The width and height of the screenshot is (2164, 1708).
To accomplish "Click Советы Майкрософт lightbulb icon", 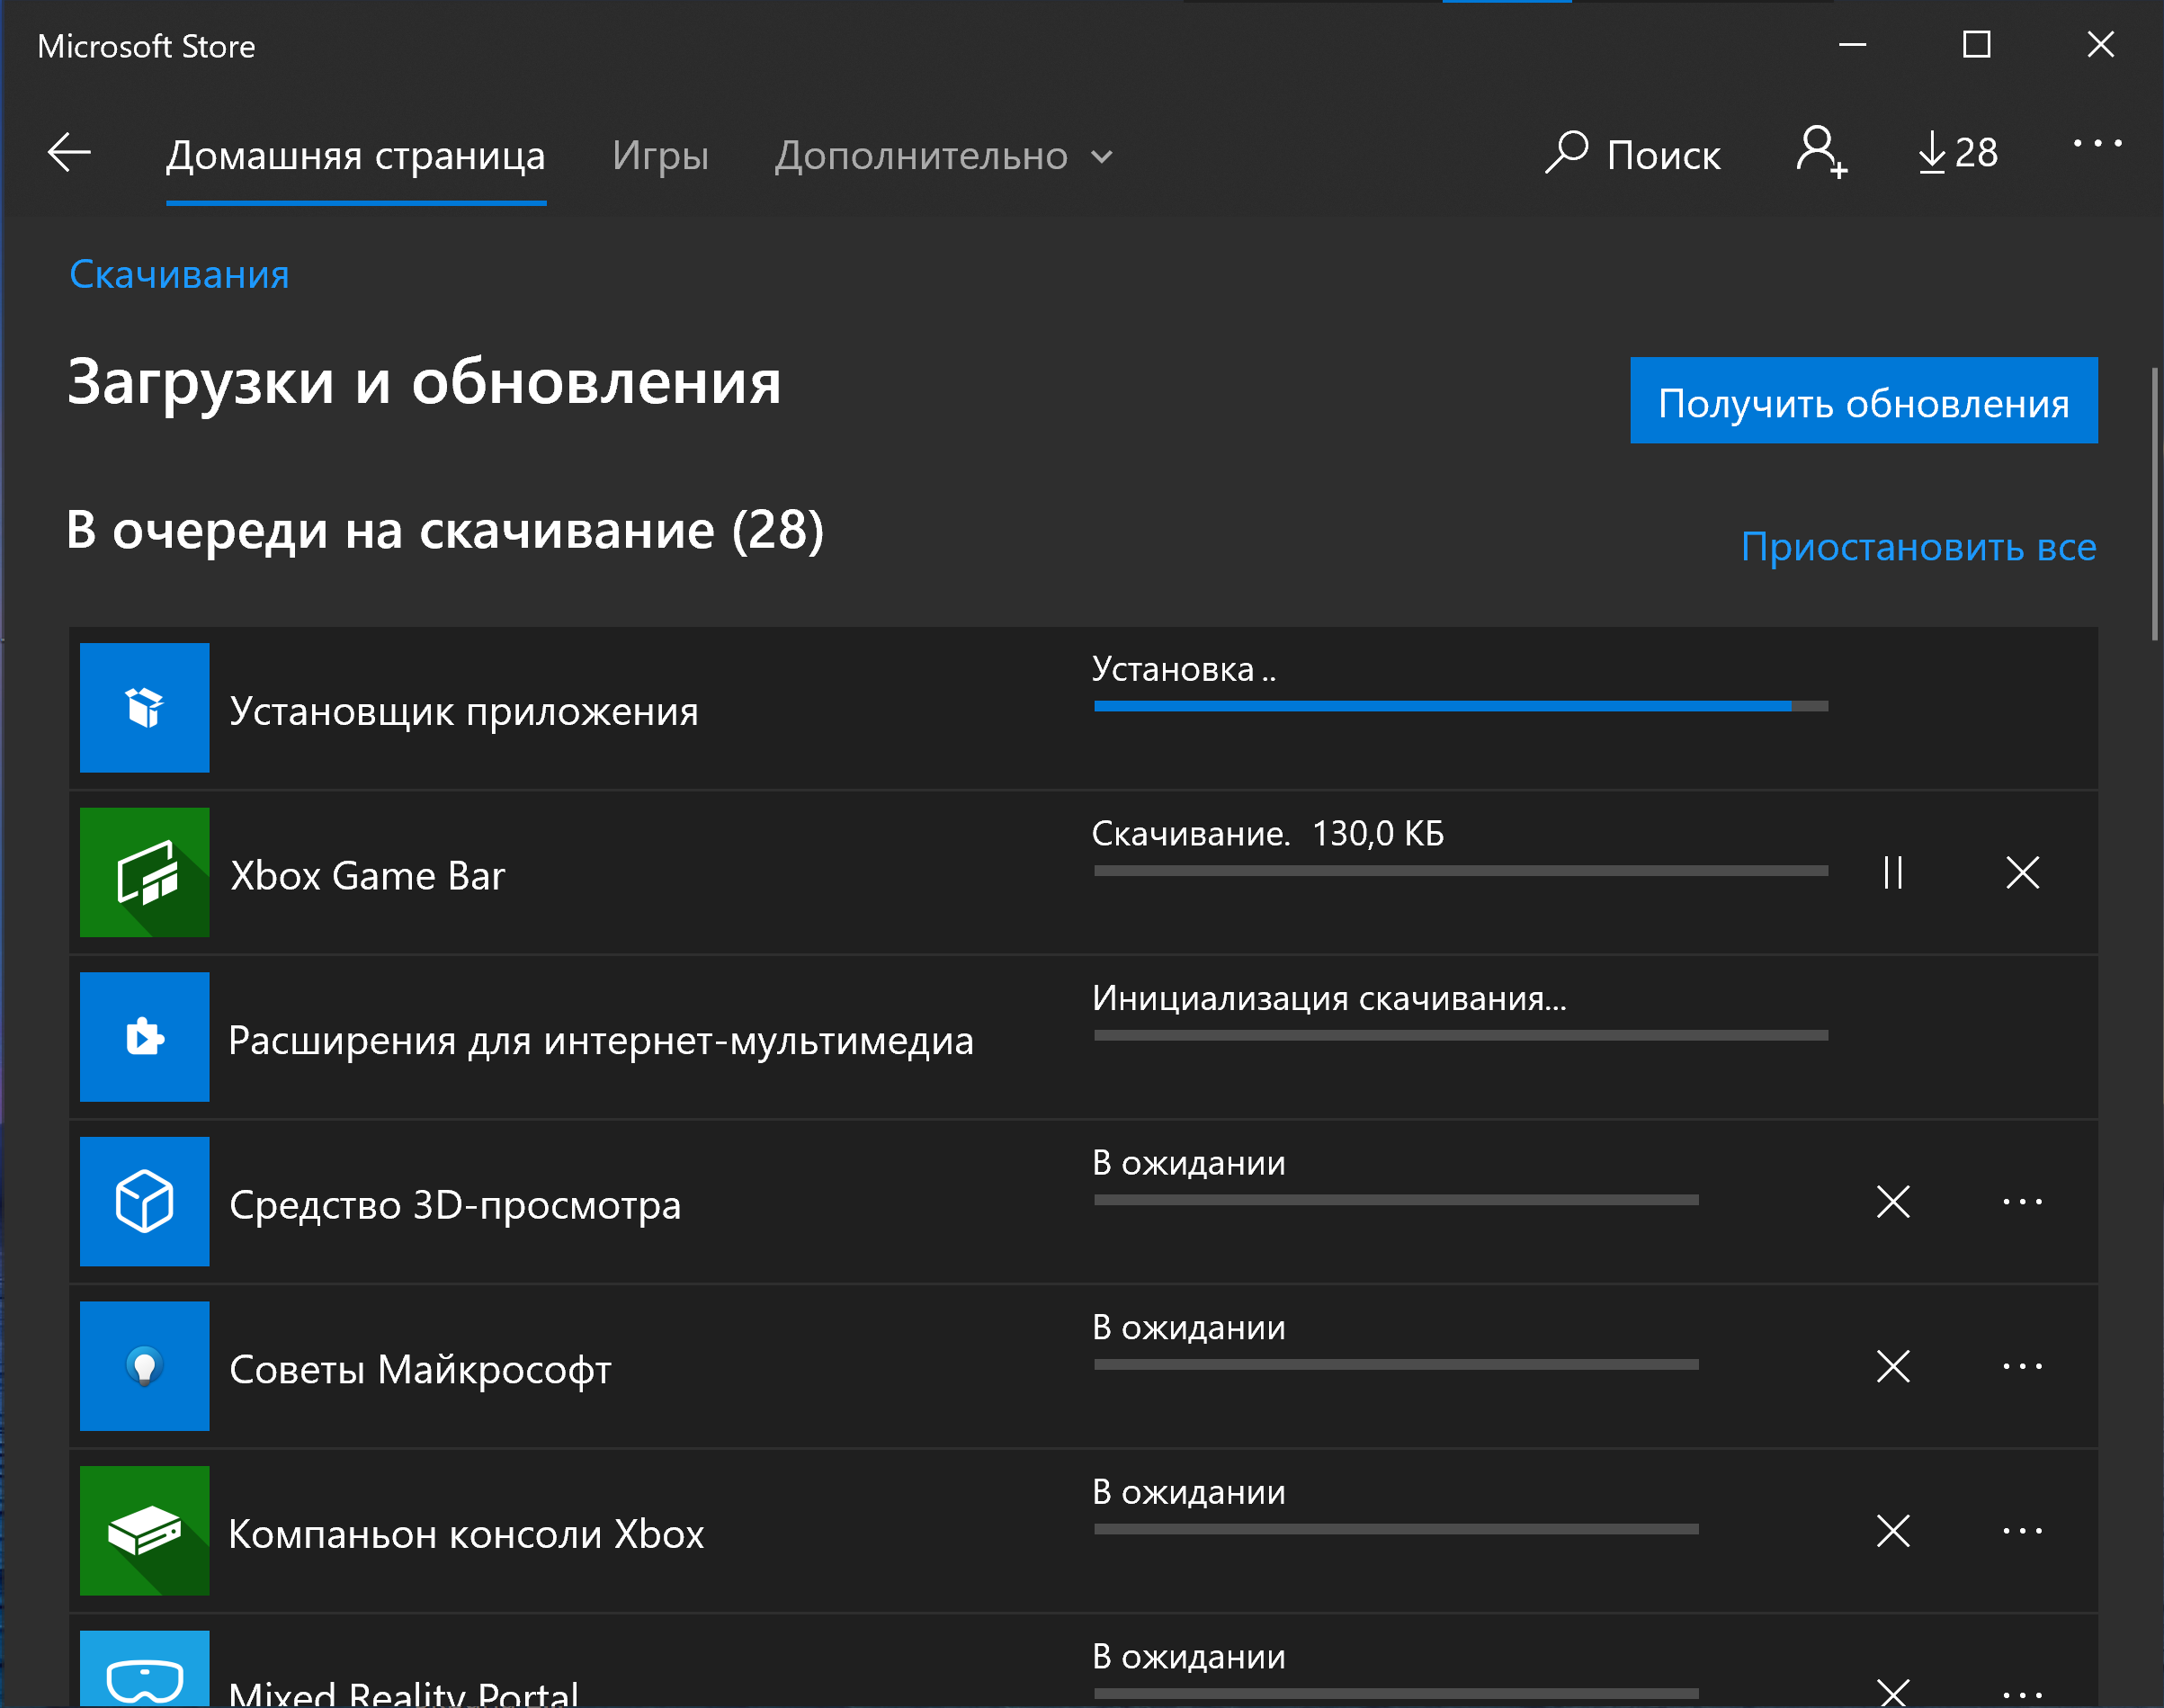I will coord(145,1366).
